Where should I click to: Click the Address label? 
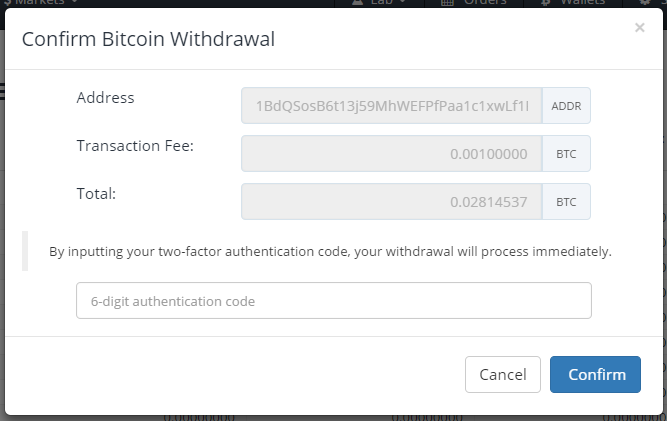(x=105, y=98)
